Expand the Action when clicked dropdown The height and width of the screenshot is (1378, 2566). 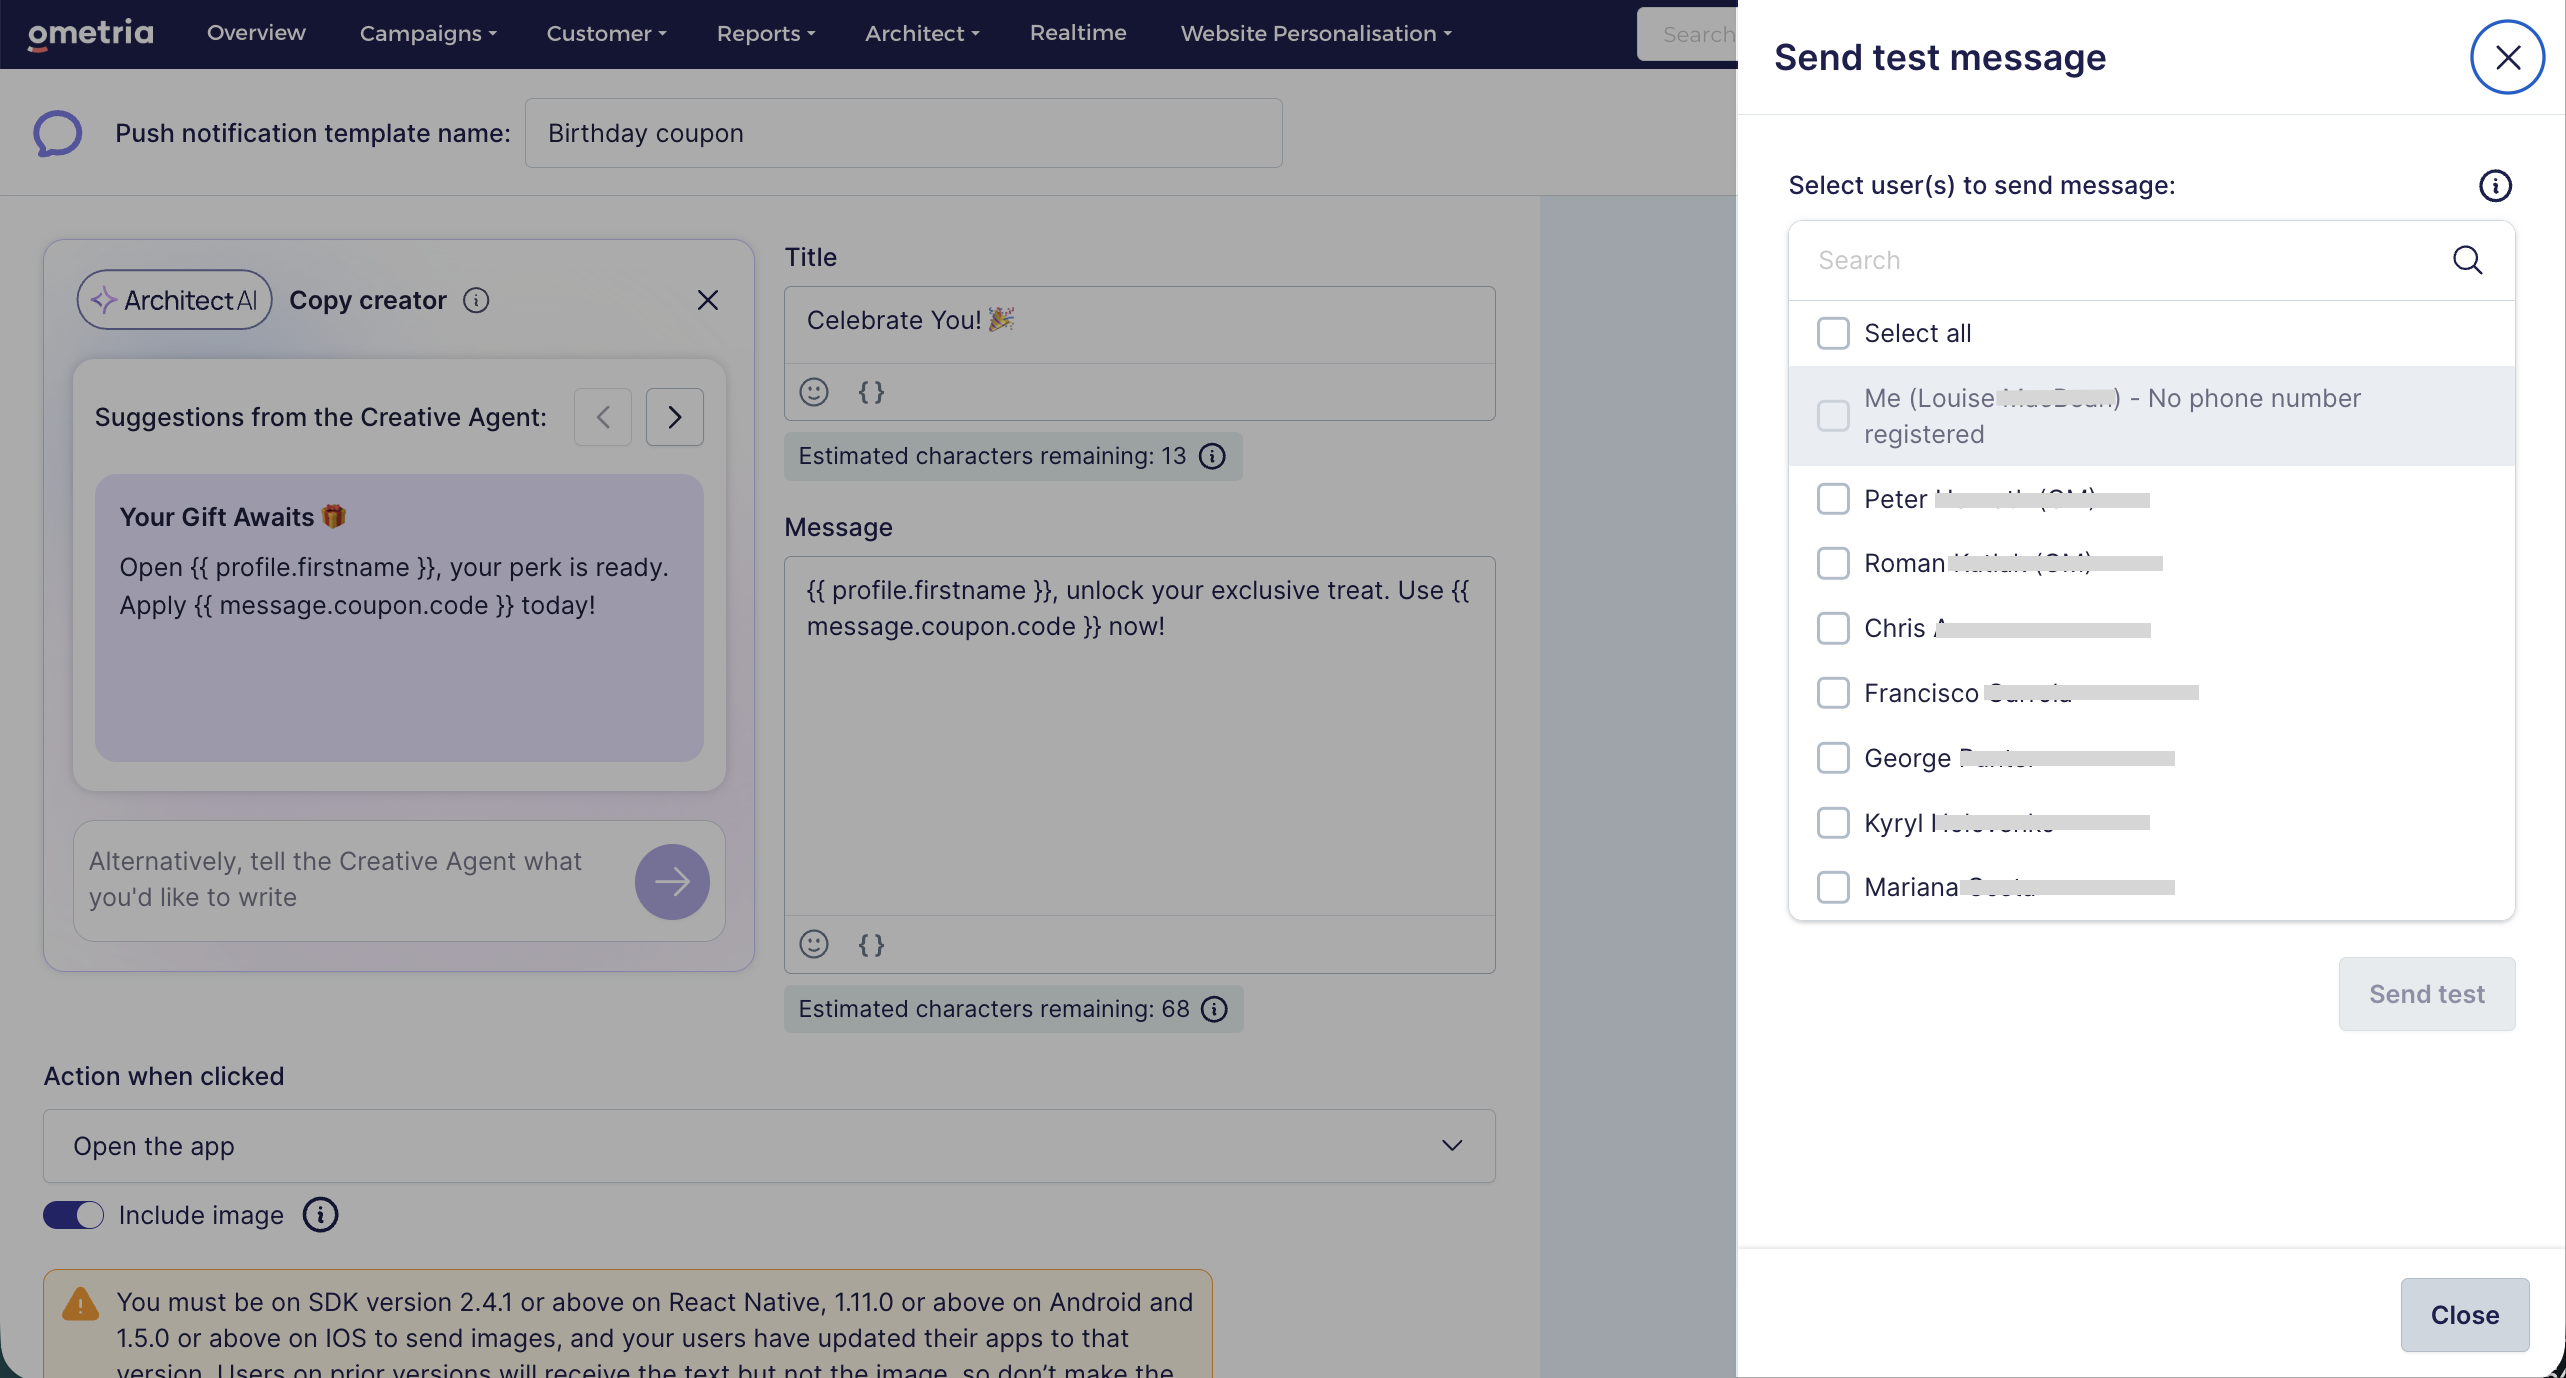coord(769,1146)
